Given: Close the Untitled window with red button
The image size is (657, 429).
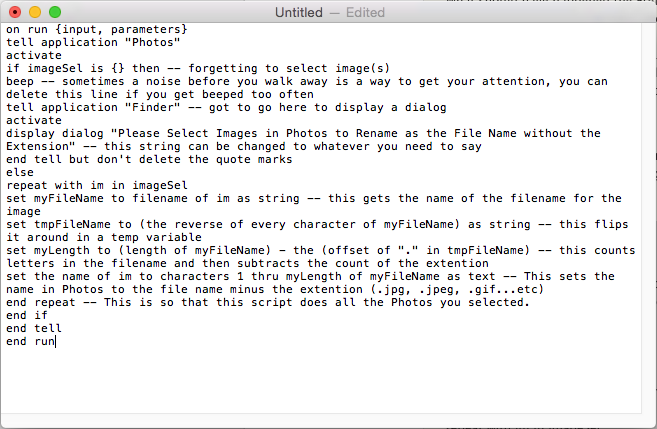Looking at the screenshot, I should tap(15, 12).
